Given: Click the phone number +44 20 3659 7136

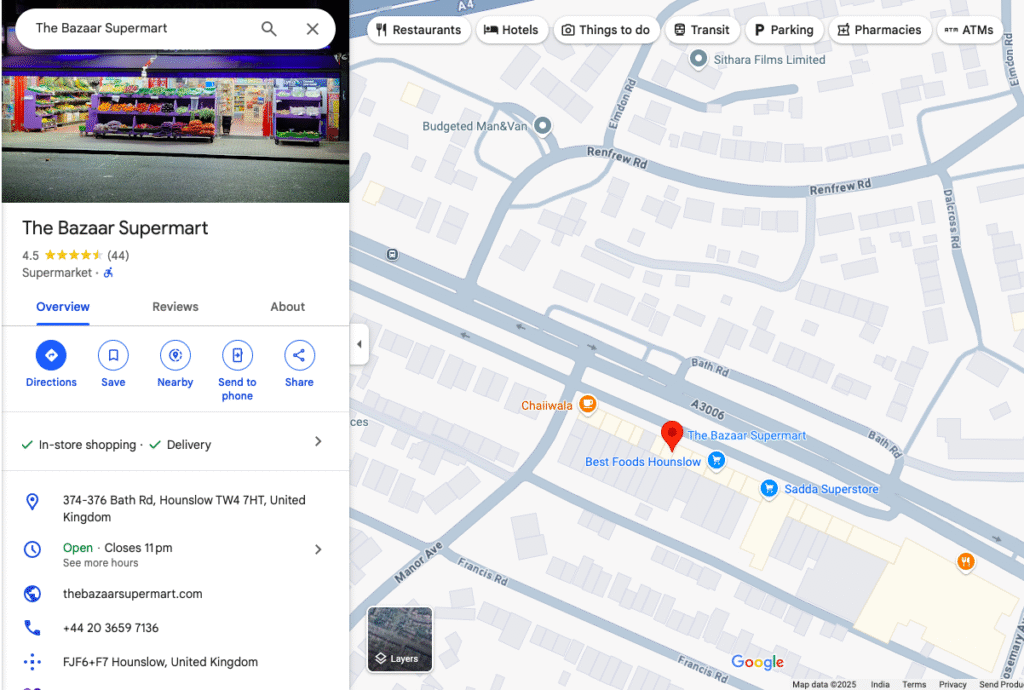Looking at the screenshot, I should point(110,628).
